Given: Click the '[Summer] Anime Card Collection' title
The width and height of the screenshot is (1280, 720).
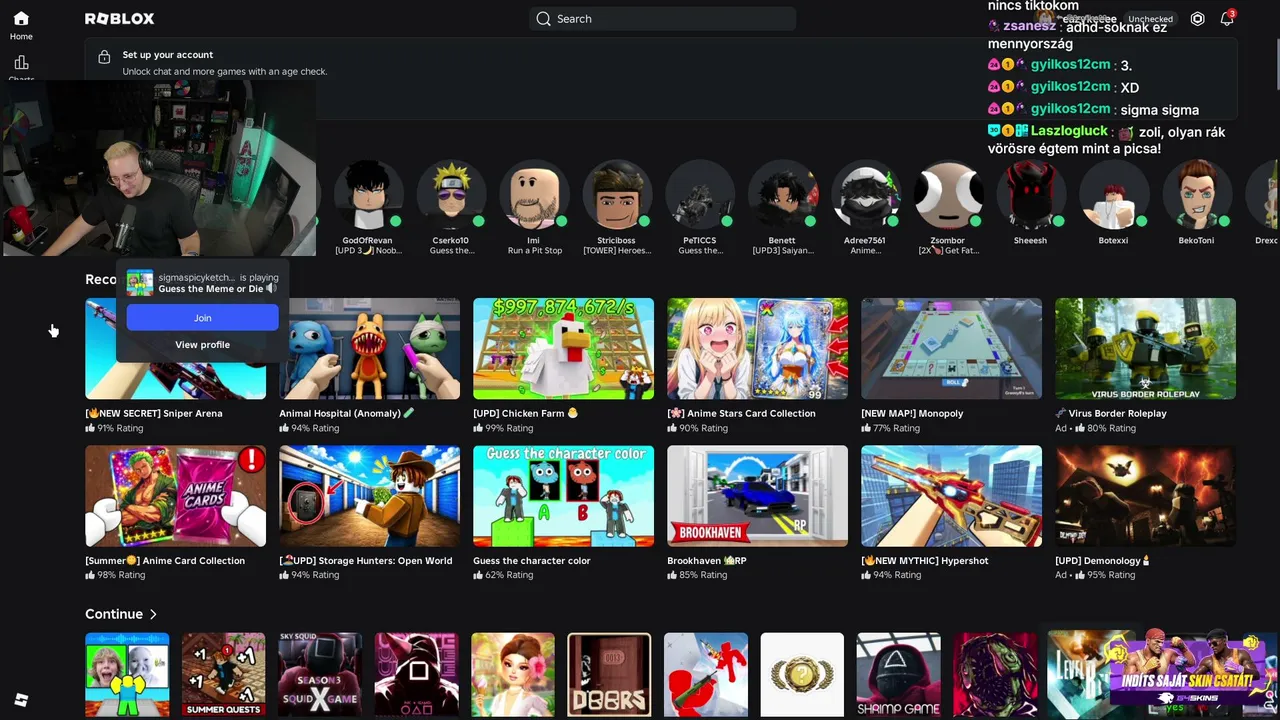Looking at the screenshot, I should tap(165, 561).
